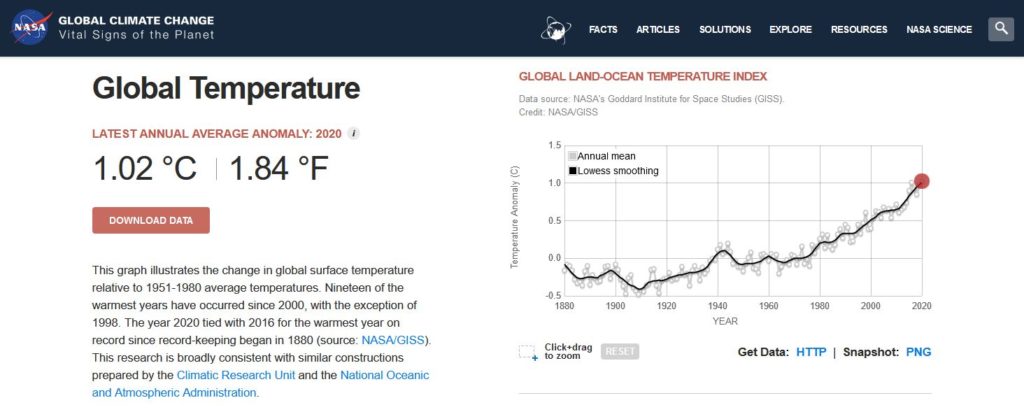The width and height of the screenshot is (1024, 412).
Task: Toggle the Lowess smoothing legend series
Action: [x=613, y=171]
